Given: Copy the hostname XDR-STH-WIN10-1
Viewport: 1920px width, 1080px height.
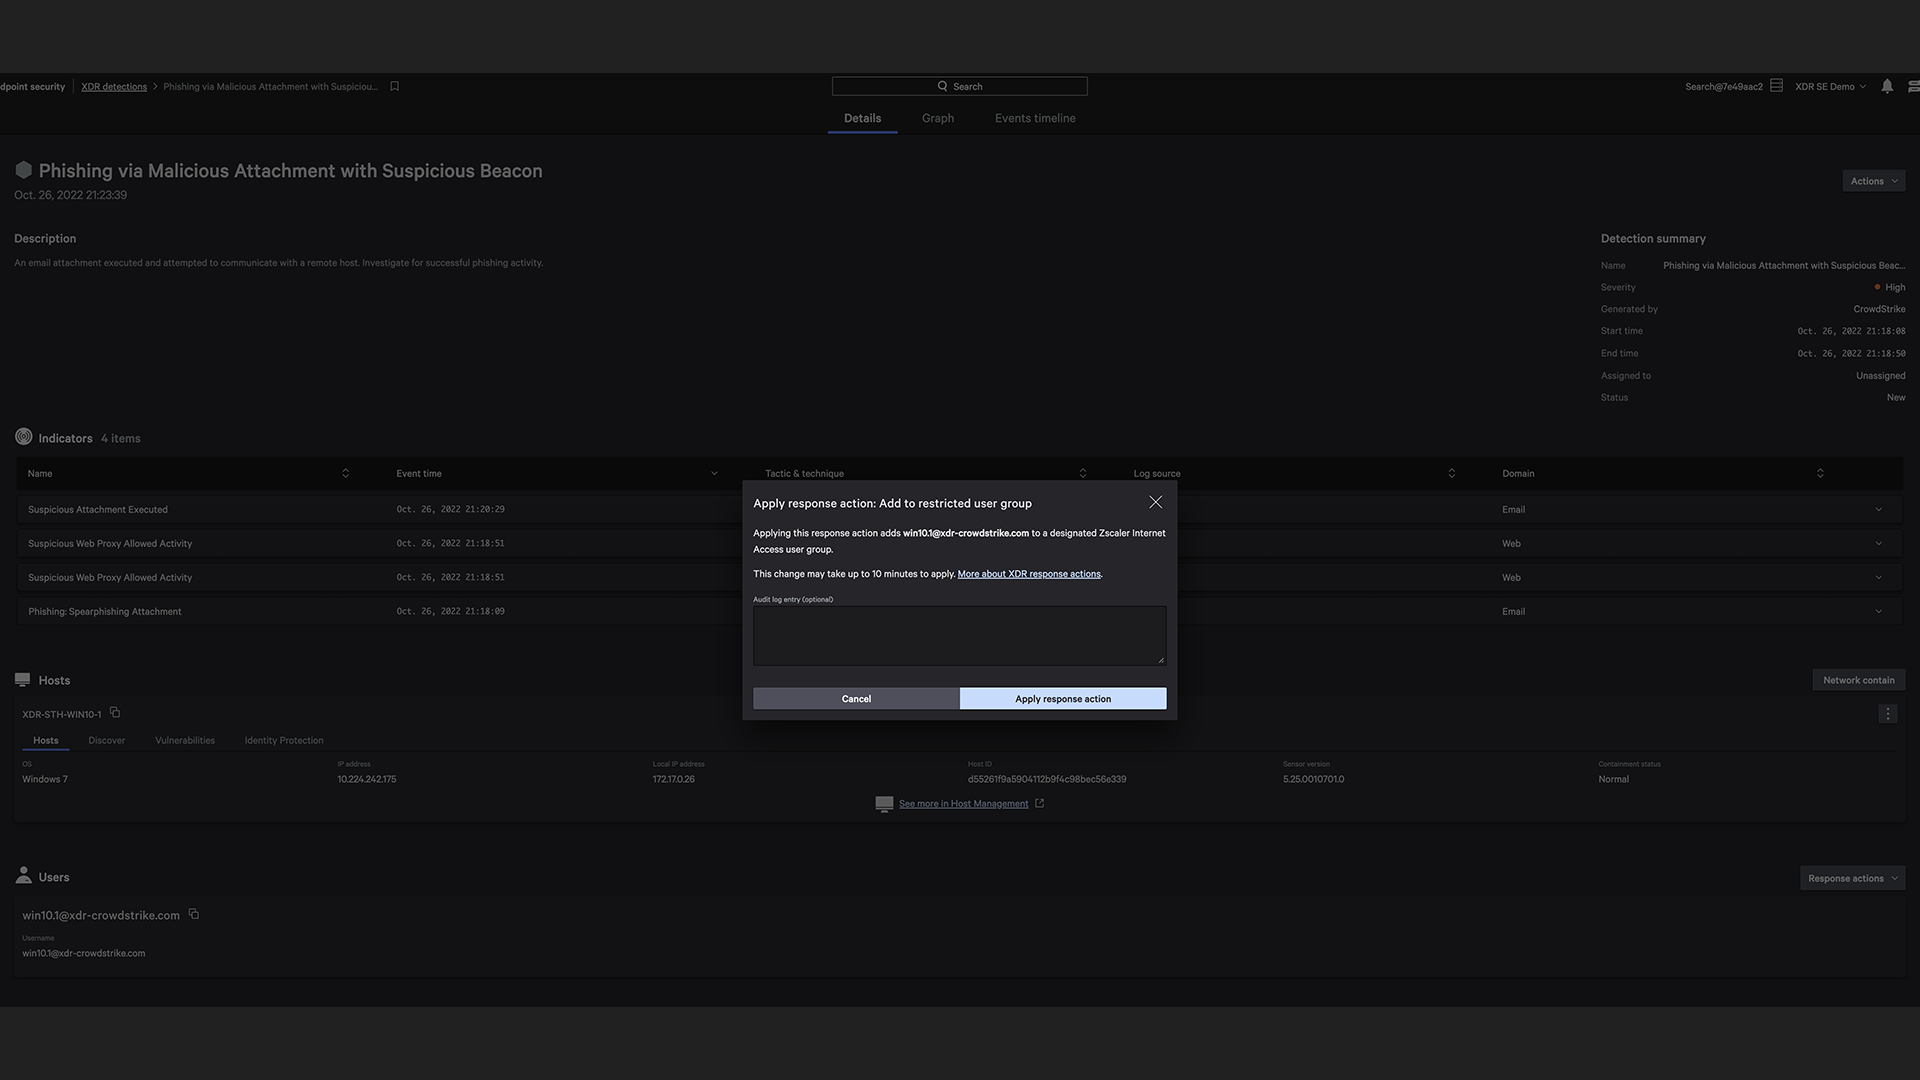Looking at the screenshot, I should (x=115, y=713).
